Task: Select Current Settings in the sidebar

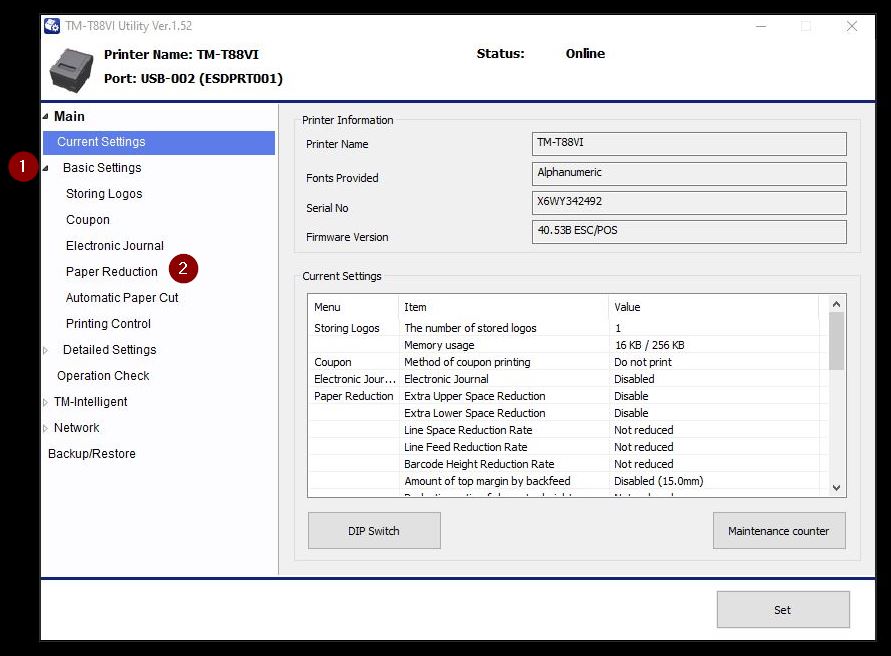Action: point(159,143)
